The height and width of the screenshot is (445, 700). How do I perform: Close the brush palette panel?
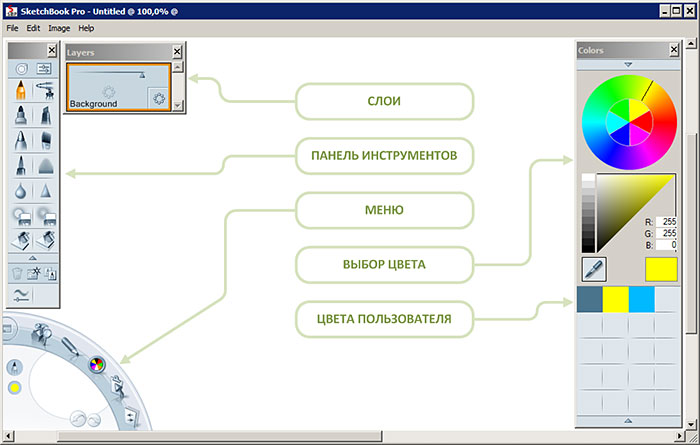[x=52, y=50]
